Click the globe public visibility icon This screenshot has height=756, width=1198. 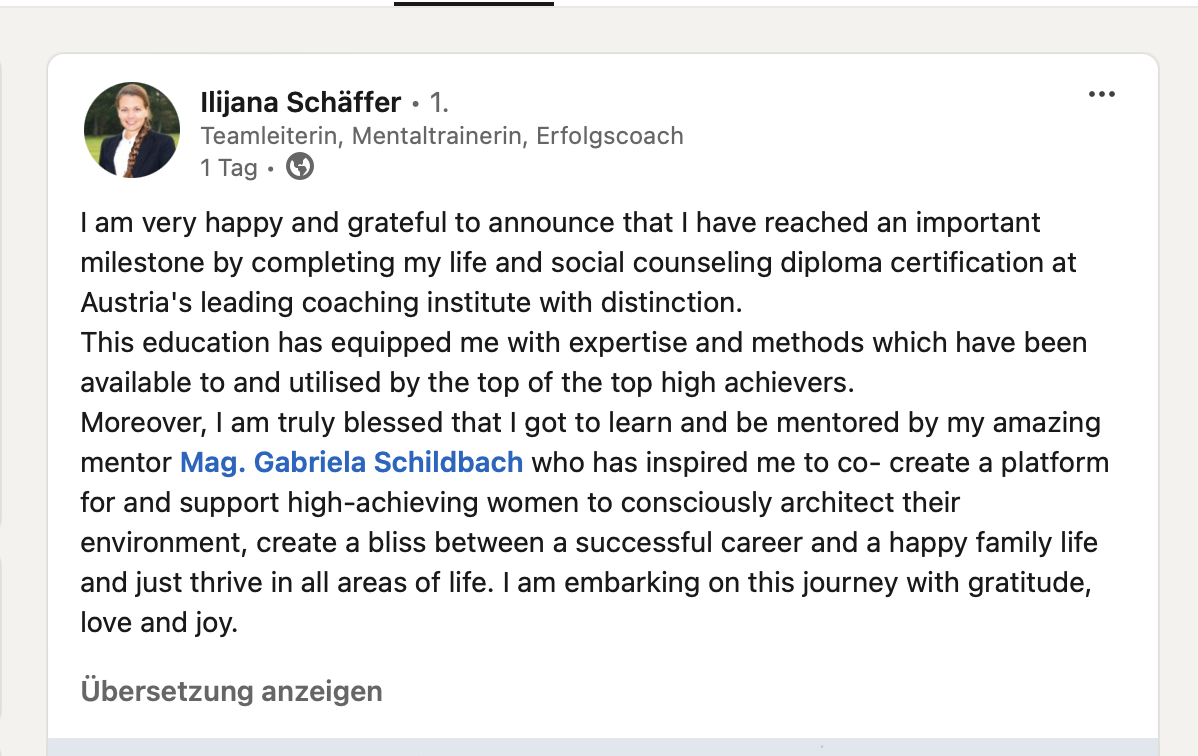(300, 167)
